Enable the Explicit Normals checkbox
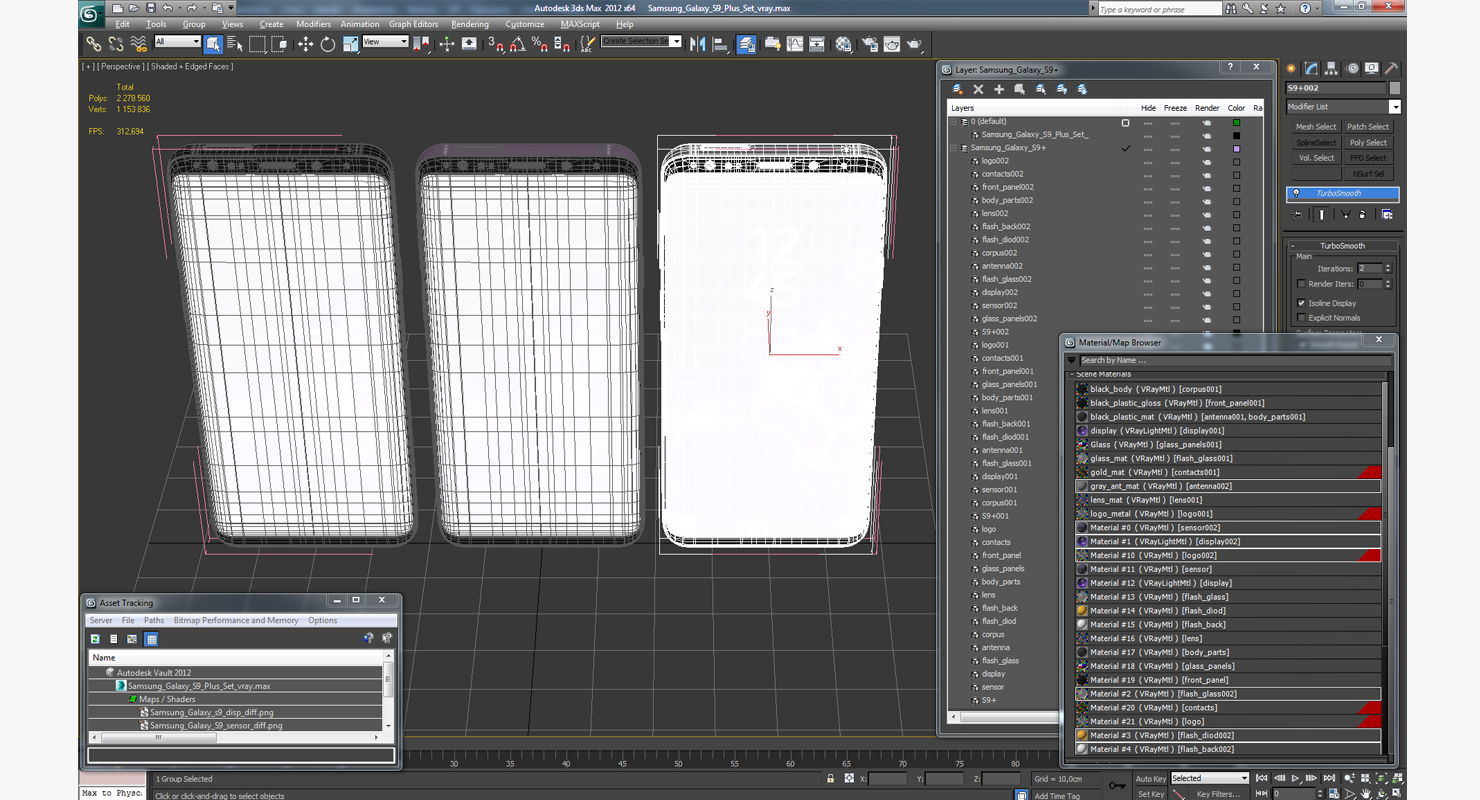Screen dimensions: 1480x800 (1301, 318)
